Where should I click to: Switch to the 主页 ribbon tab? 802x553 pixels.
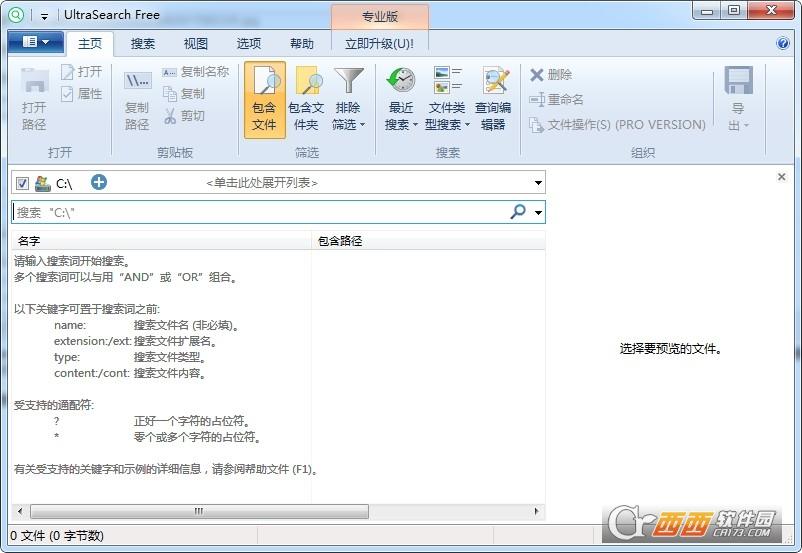click(90, 43)
